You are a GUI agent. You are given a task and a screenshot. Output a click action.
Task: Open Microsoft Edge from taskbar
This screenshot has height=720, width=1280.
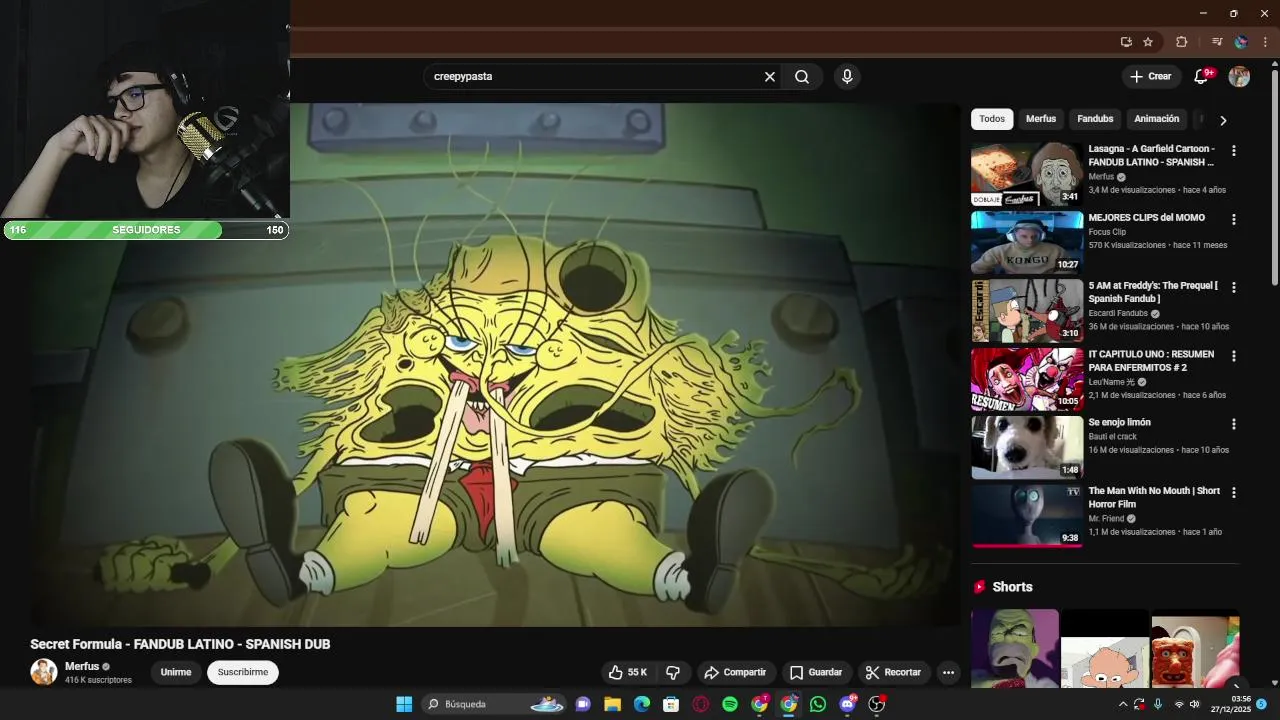(642, 704)
